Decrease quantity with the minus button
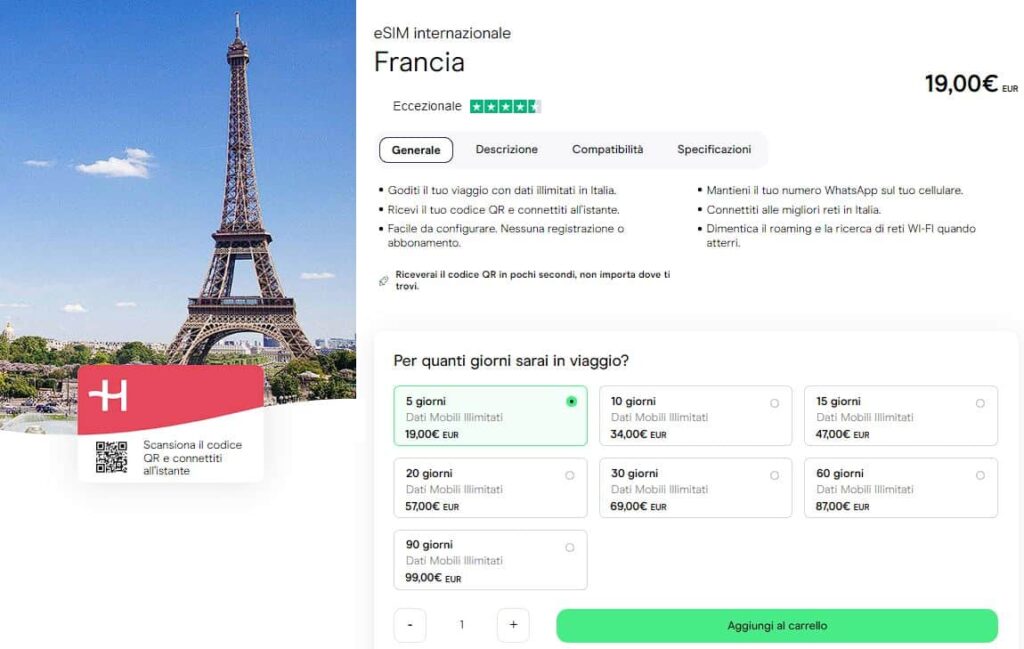The image size is (1024, 649). [x=409, y=625]
